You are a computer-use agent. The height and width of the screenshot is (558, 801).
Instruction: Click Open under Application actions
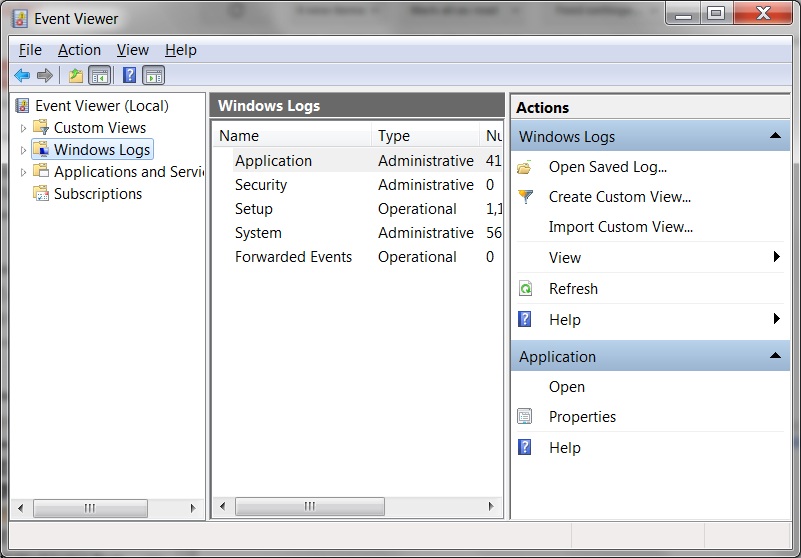point(567,387)
